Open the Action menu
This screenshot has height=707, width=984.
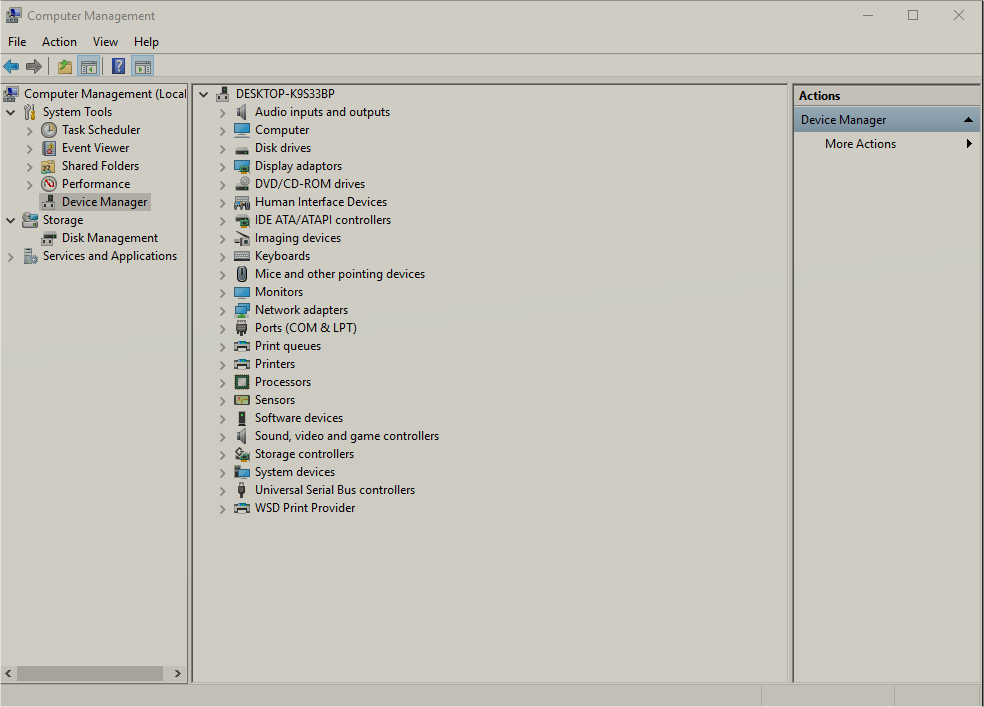59,41
